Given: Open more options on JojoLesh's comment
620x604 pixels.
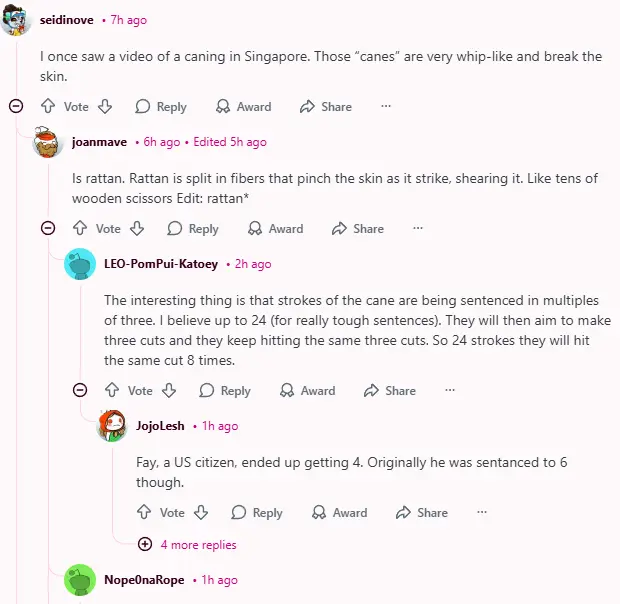Looking at the screenshot, I should click(482, 513).
